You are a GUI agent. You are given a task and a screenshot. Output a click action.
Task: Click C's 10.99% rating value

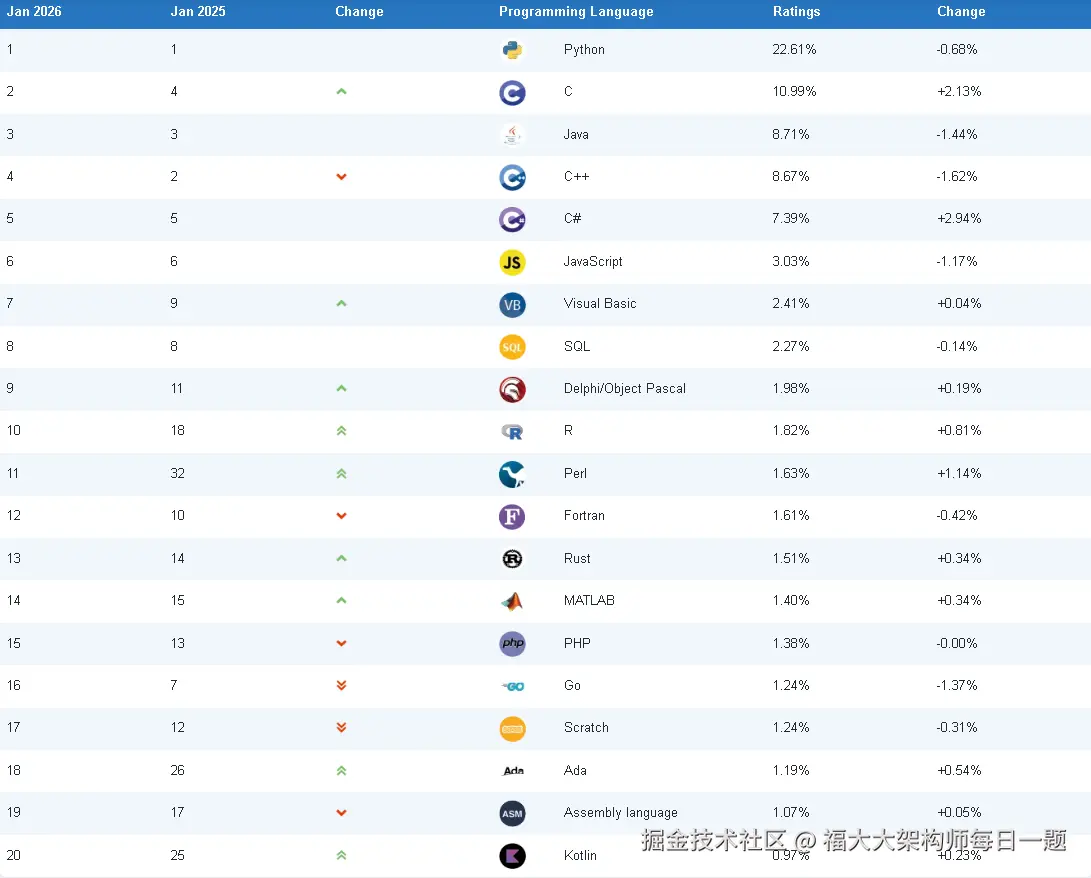tap(794, 91)
